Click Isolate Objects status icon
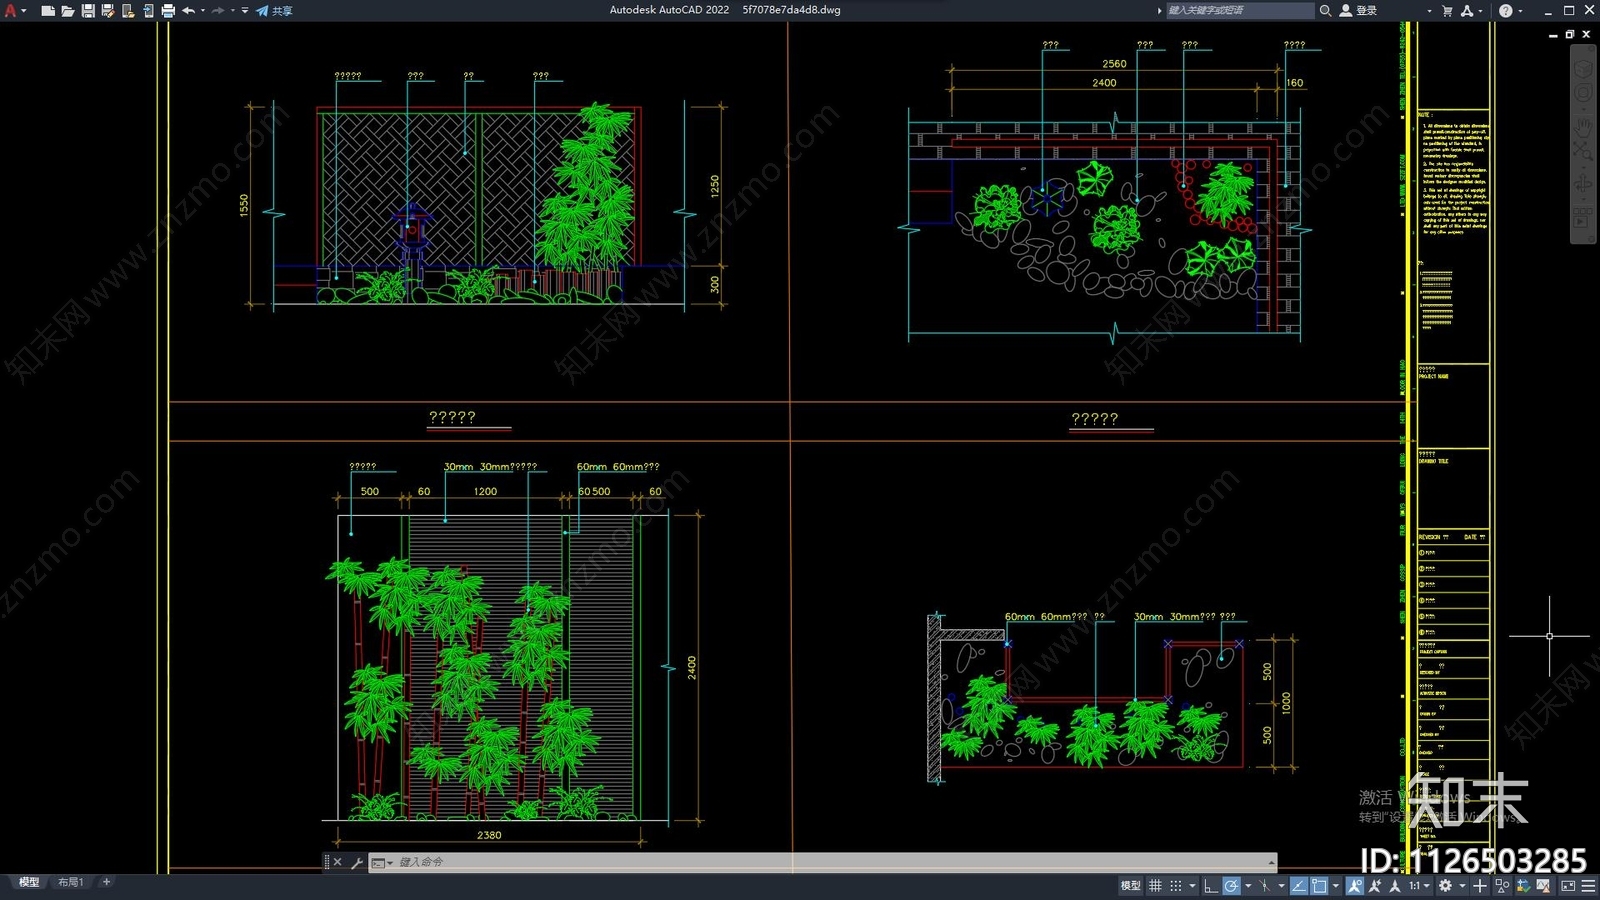This screenshot has width=1600, height=900. coord(1502,886)
